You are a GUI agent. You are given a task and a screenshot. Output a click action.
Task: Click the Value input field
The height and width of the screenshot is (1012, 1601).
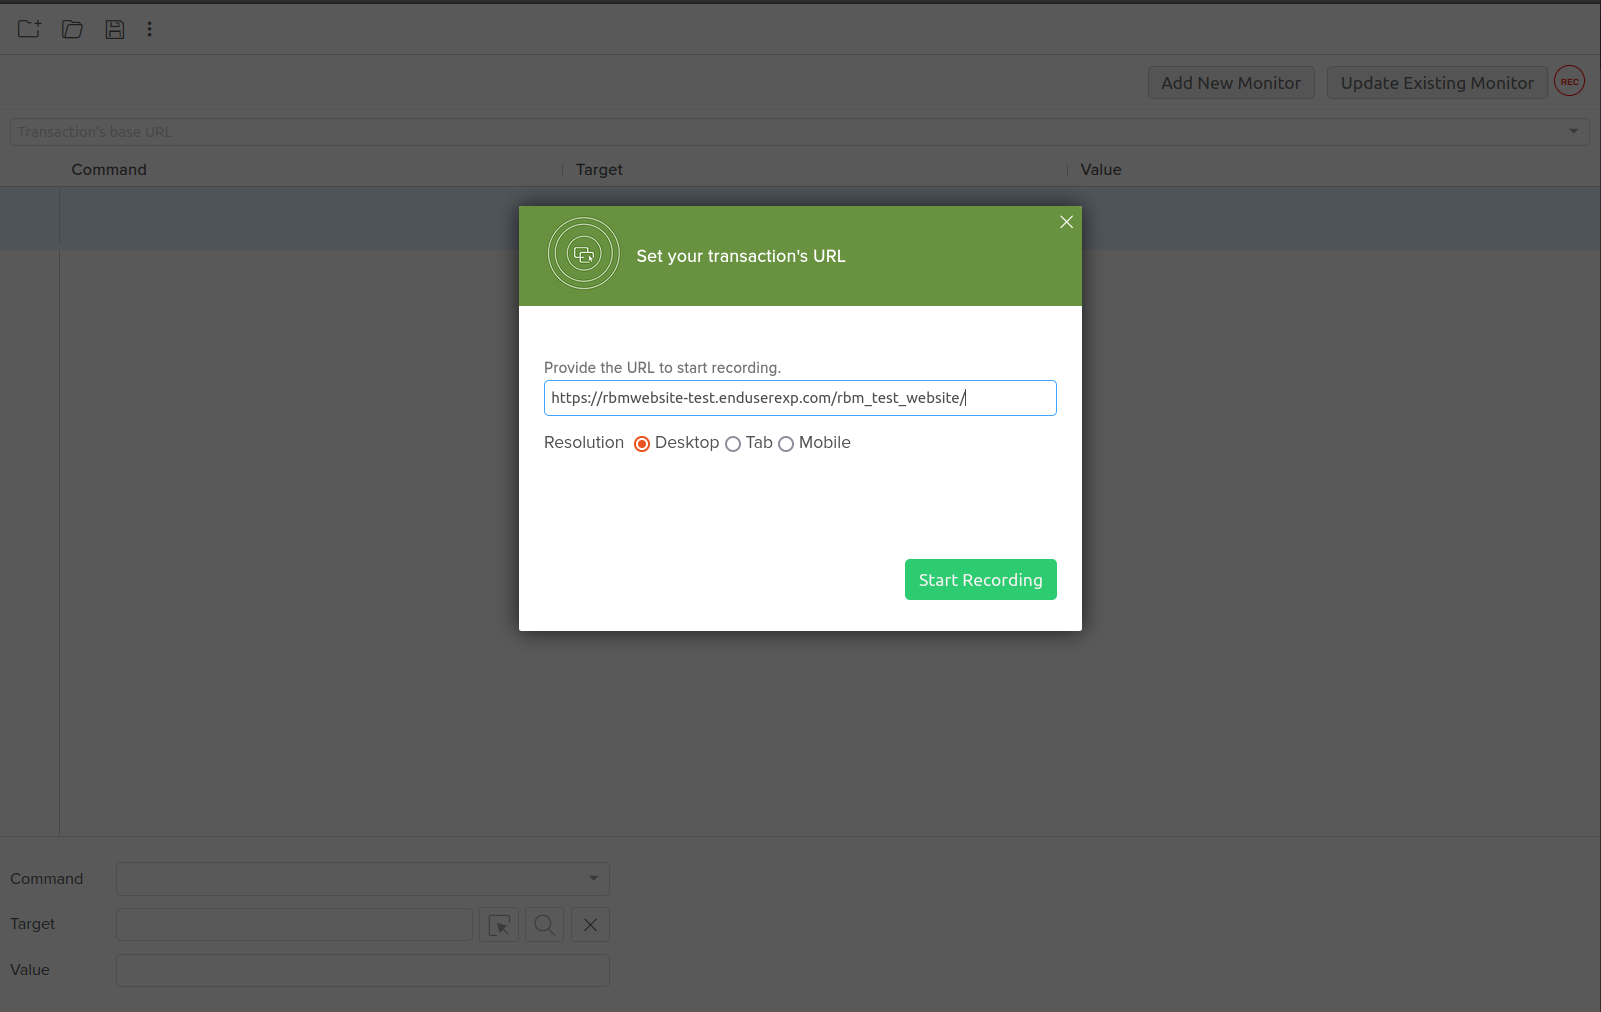(362, 970)
